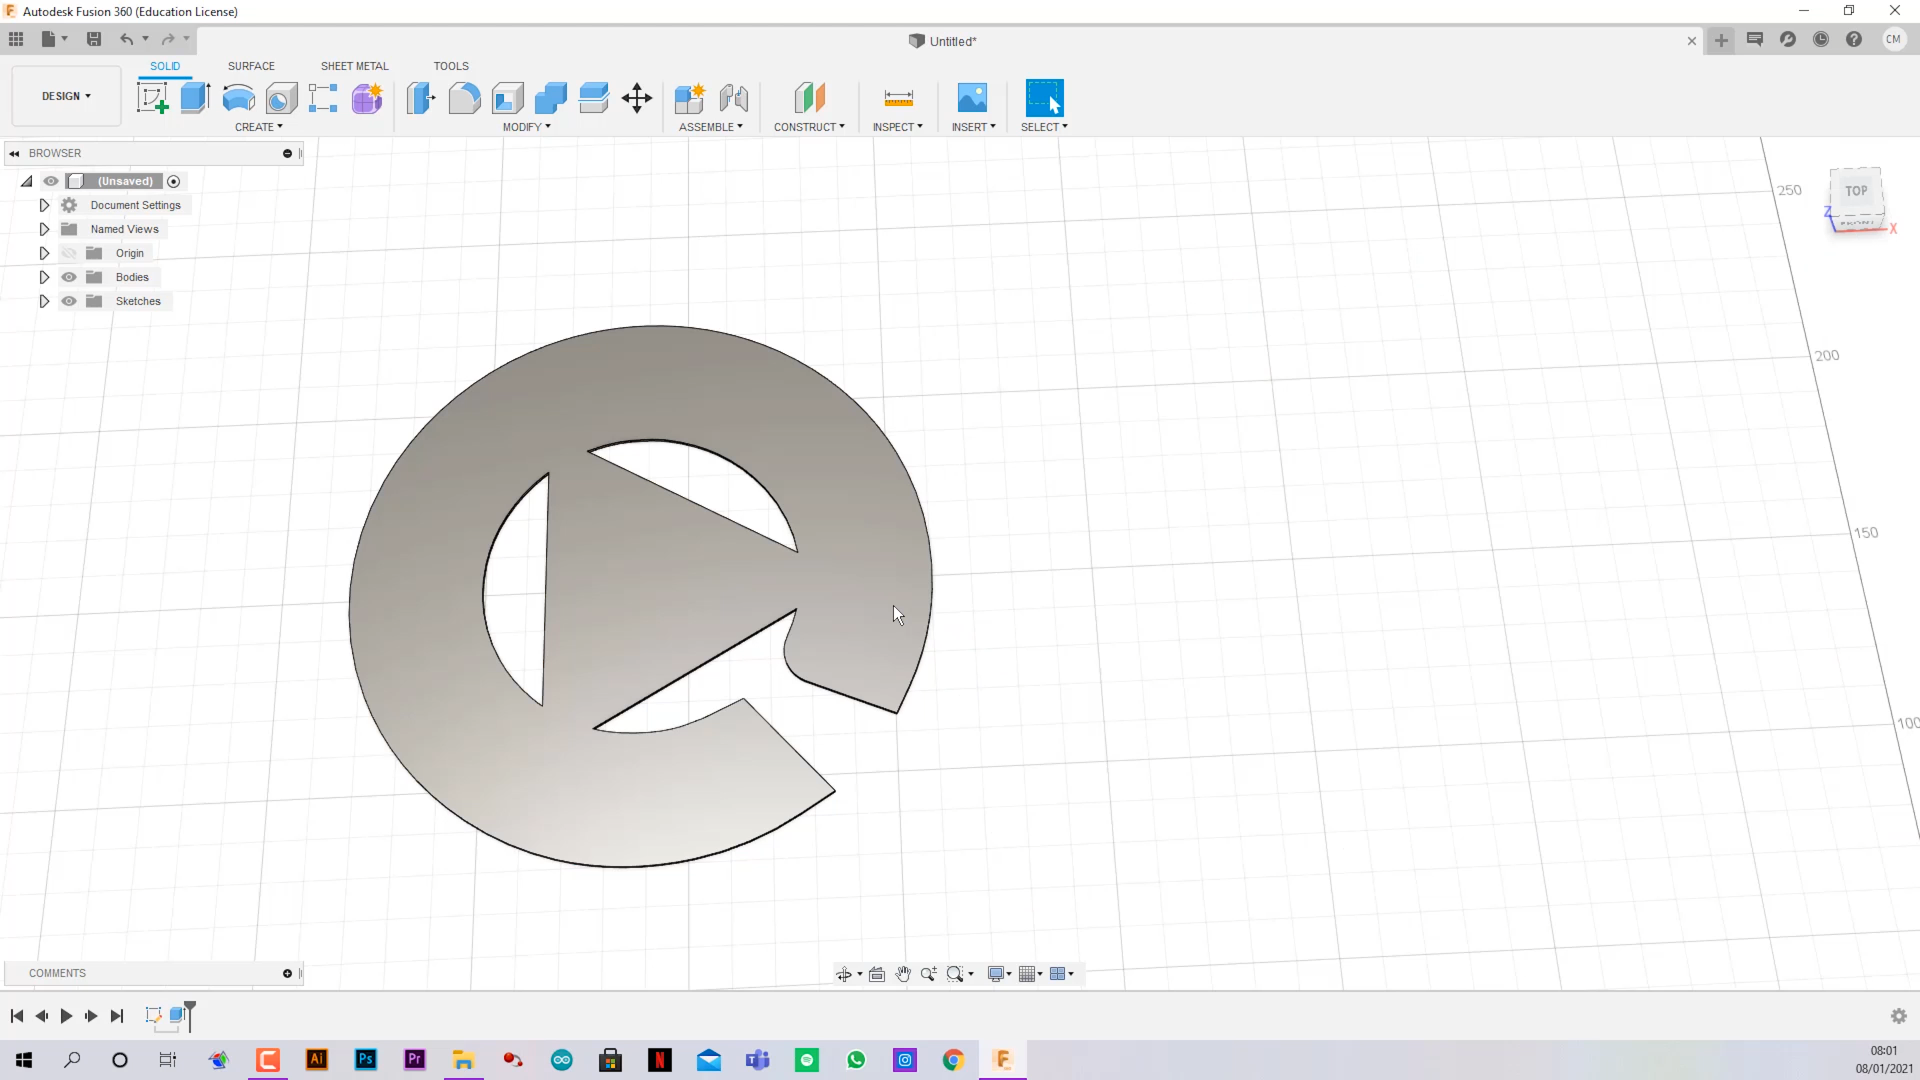Click the grid visibility toggle icon

tap(1027, 973)
